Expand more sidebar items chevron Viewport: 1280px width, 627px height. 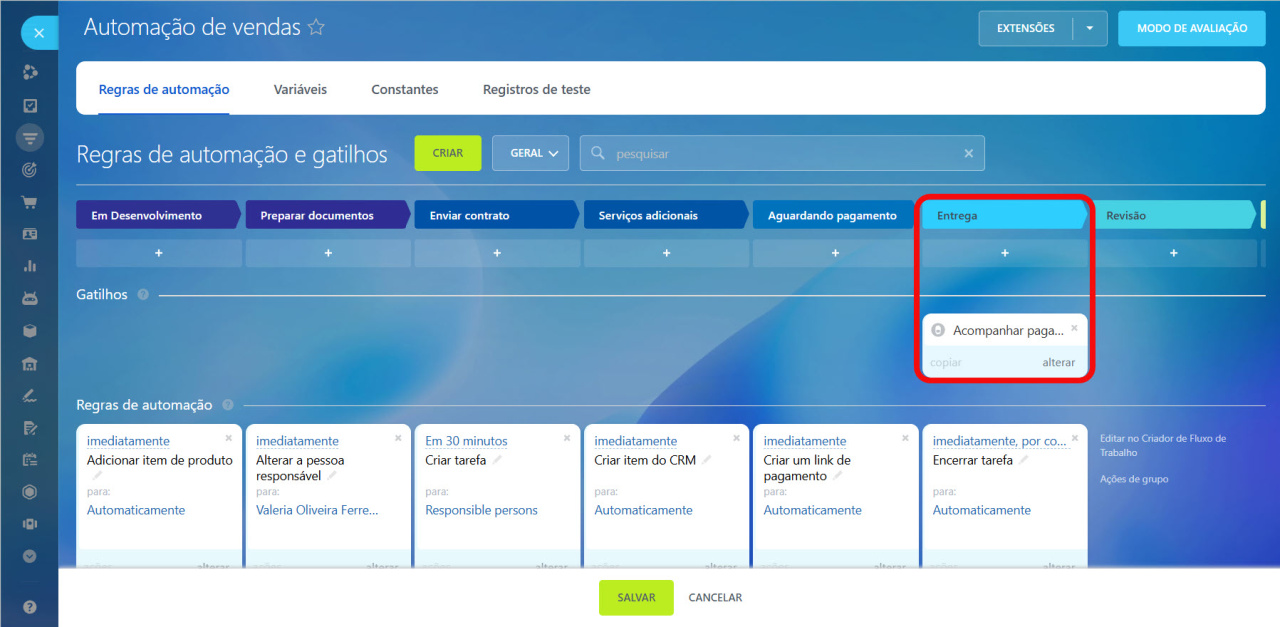click(30, 556)
